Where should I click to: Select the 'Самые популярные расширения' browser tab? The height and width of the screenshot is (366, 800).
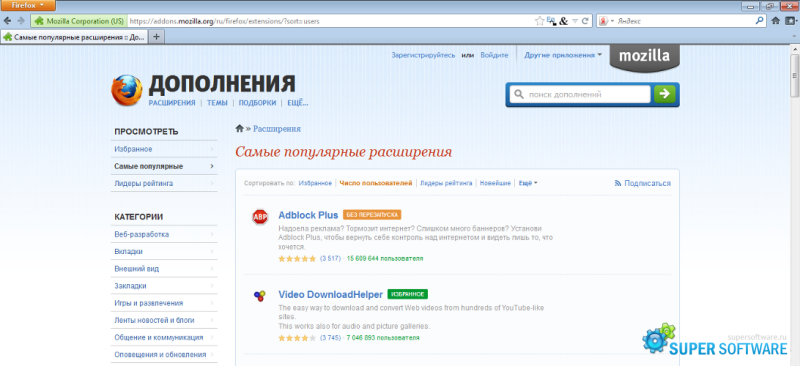(74, 37)
